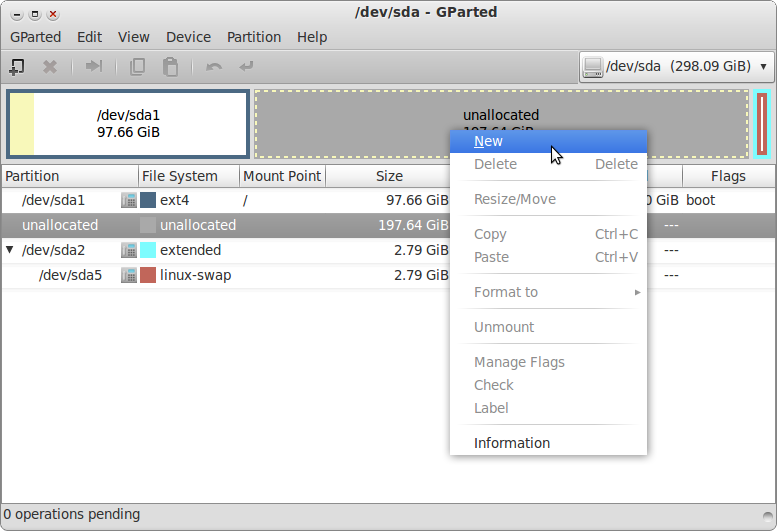Viewport: 777px width, 531px height.
Task: Click the hard disk icon beside /dev/sda
Action: pyautogui.click(x=593, y=66)
